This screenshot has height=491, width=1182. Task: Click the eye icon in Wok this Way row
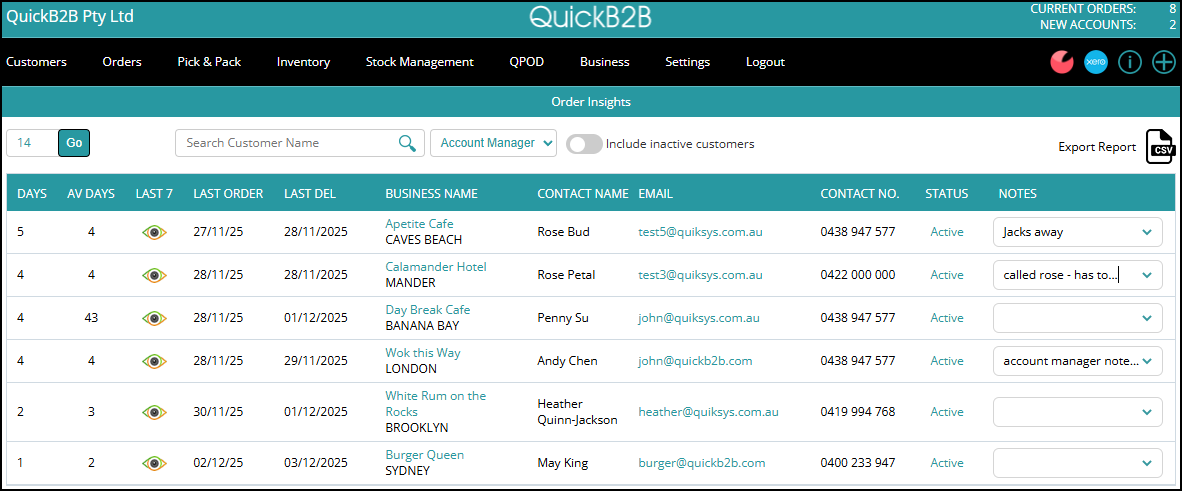pyautogui.click(x=154, y=361)
